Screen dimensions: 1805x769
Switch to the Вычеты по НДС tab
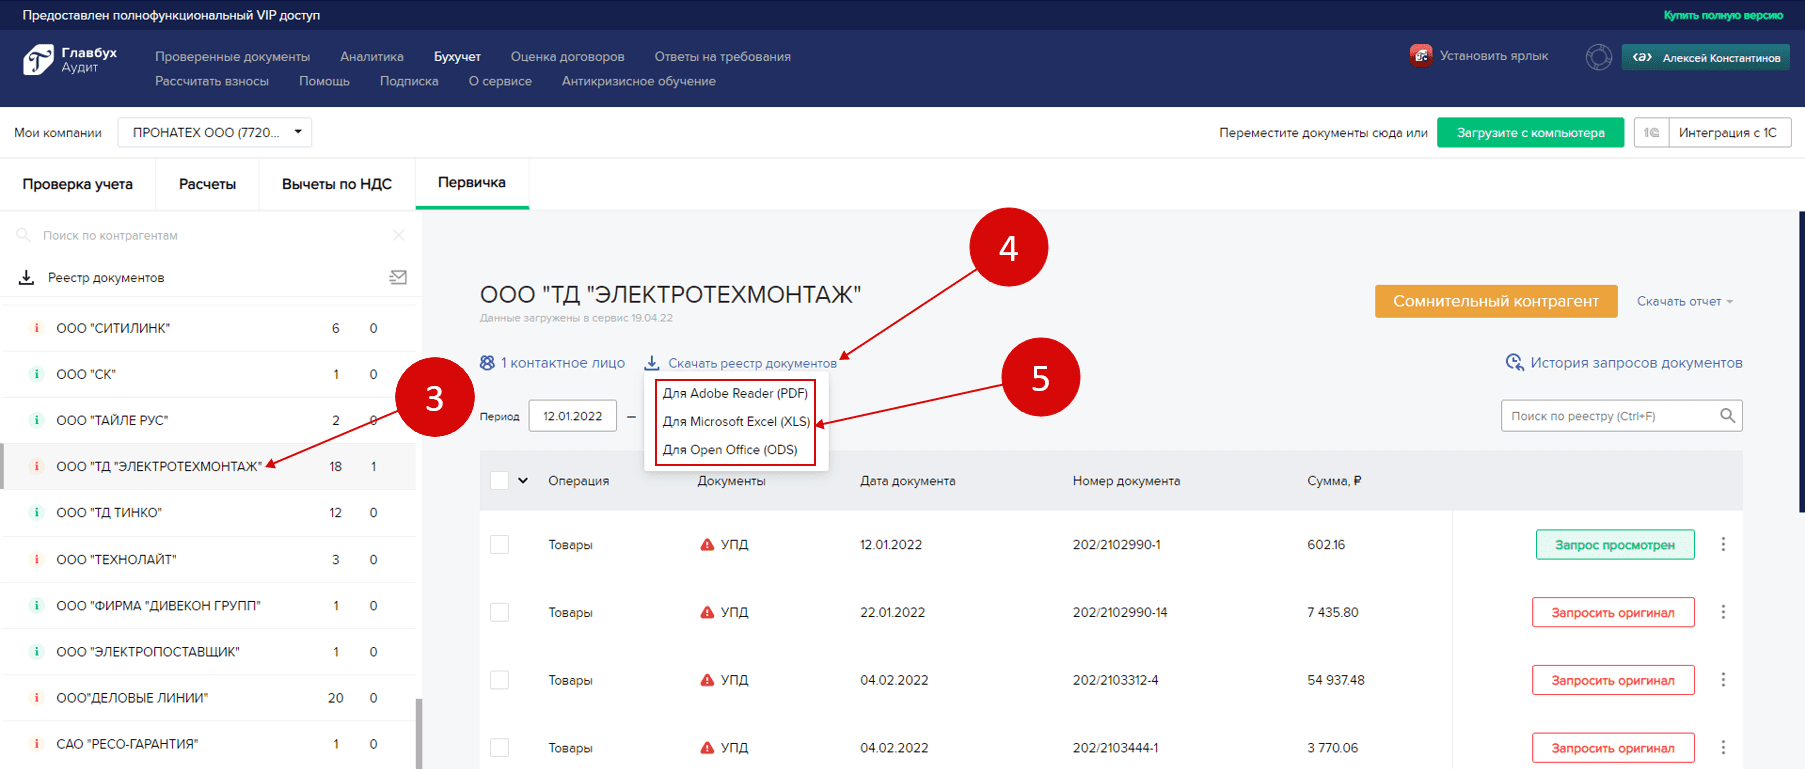click(337, 184)
